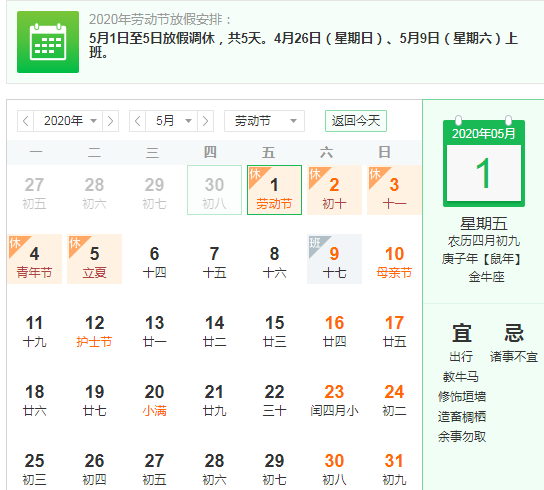
Task: Open the 5月 month dropdown
Action: pyautogui.click(x=172, y=121)
